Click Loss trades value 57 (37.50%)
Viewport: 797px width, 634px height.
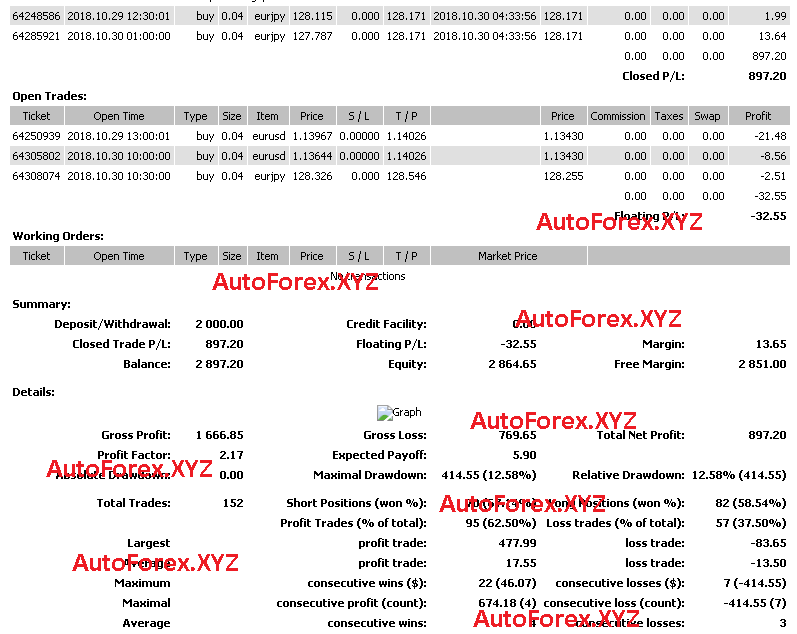coord(751,523)
